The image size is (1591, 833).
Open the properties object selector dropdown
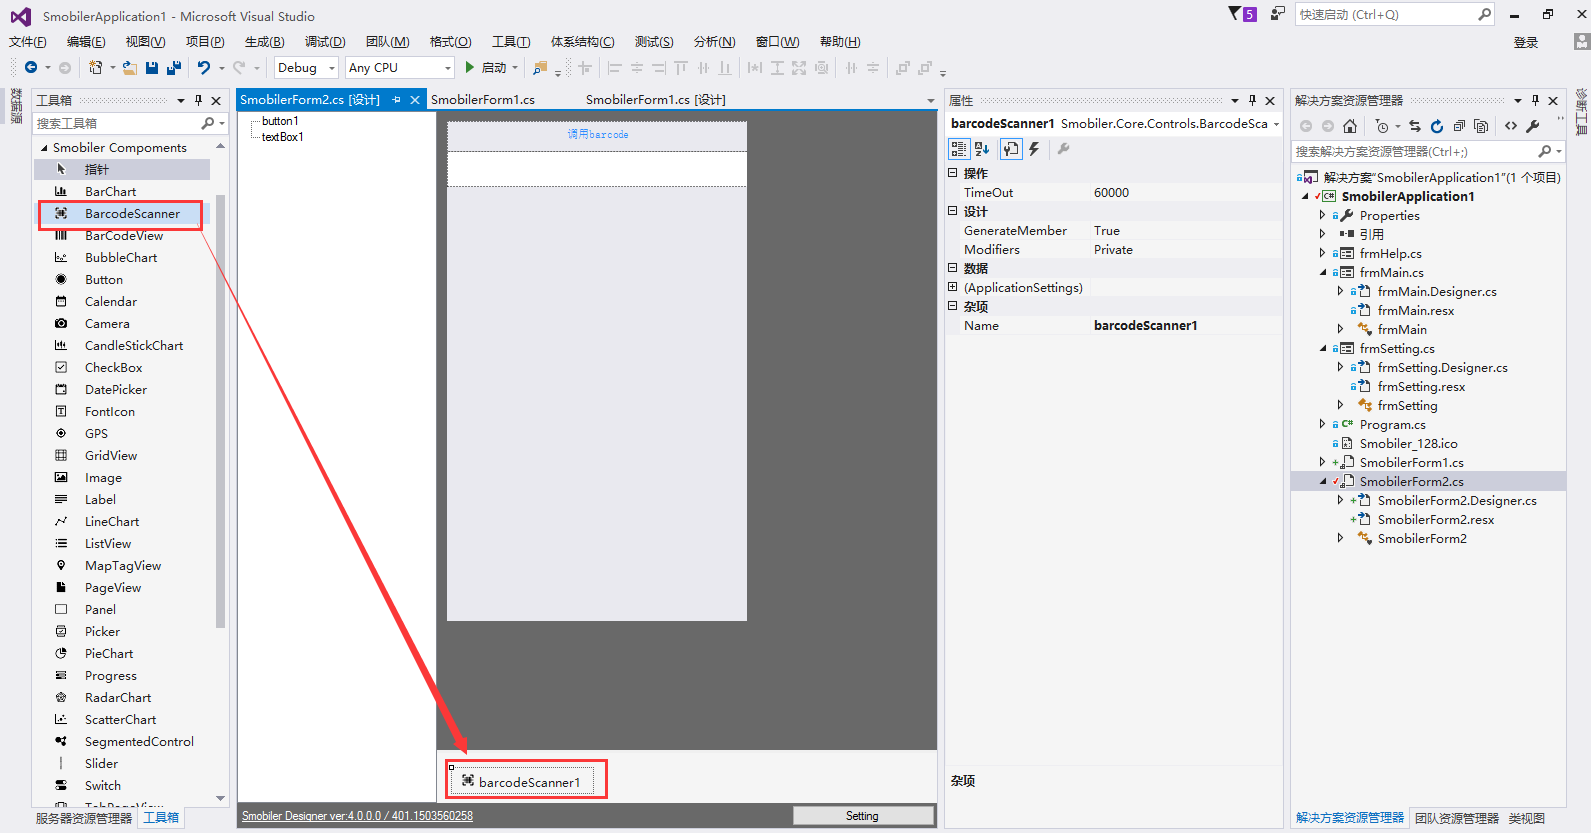pyautogui.click(x=1276, y=124)
